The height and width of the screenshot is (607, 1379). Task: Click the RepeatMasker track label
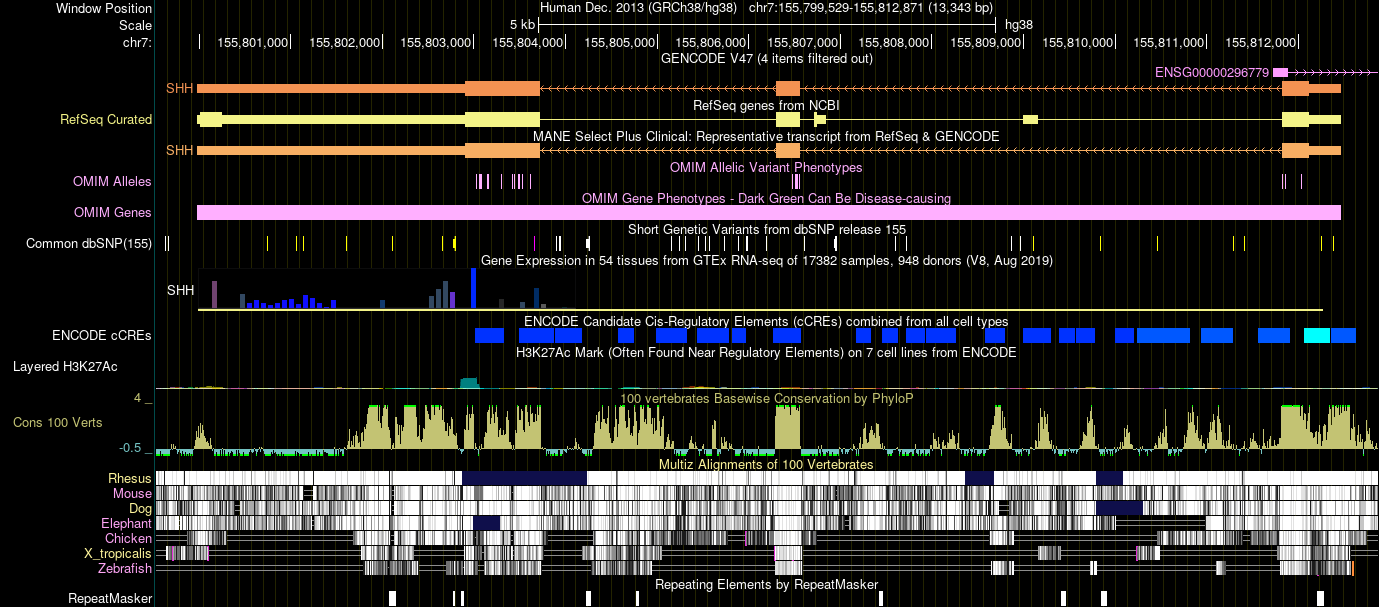pos(110,599)
